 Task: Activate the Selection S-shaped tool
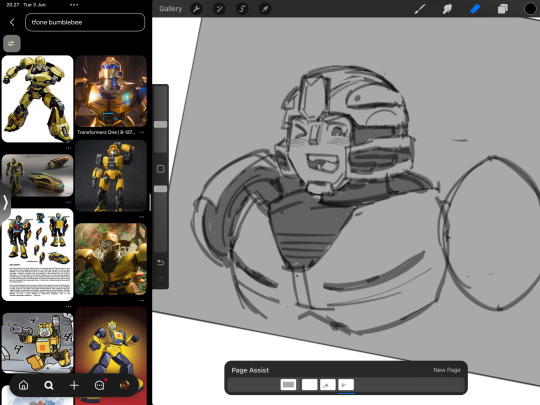[242, 9]
